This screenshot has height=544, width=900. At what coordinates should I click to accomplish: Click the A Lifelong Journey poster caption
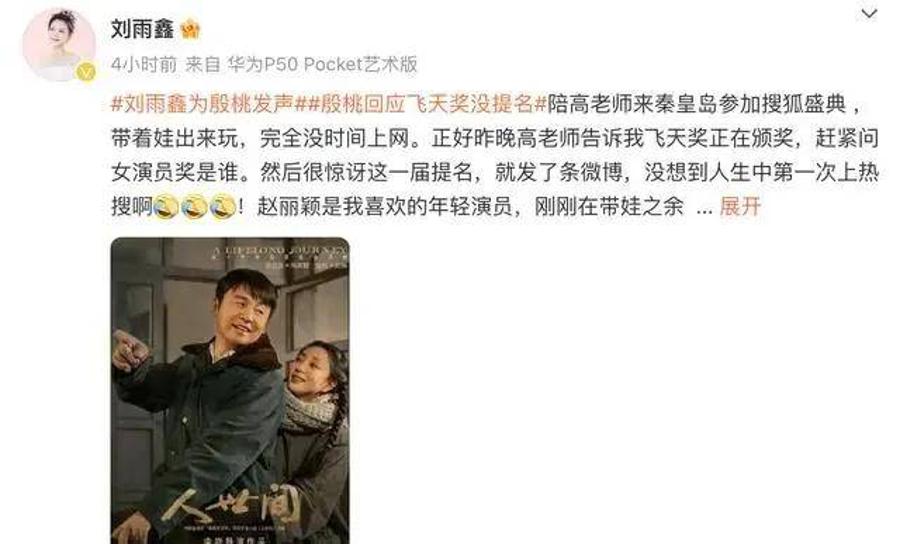click(x=280, y=251)
